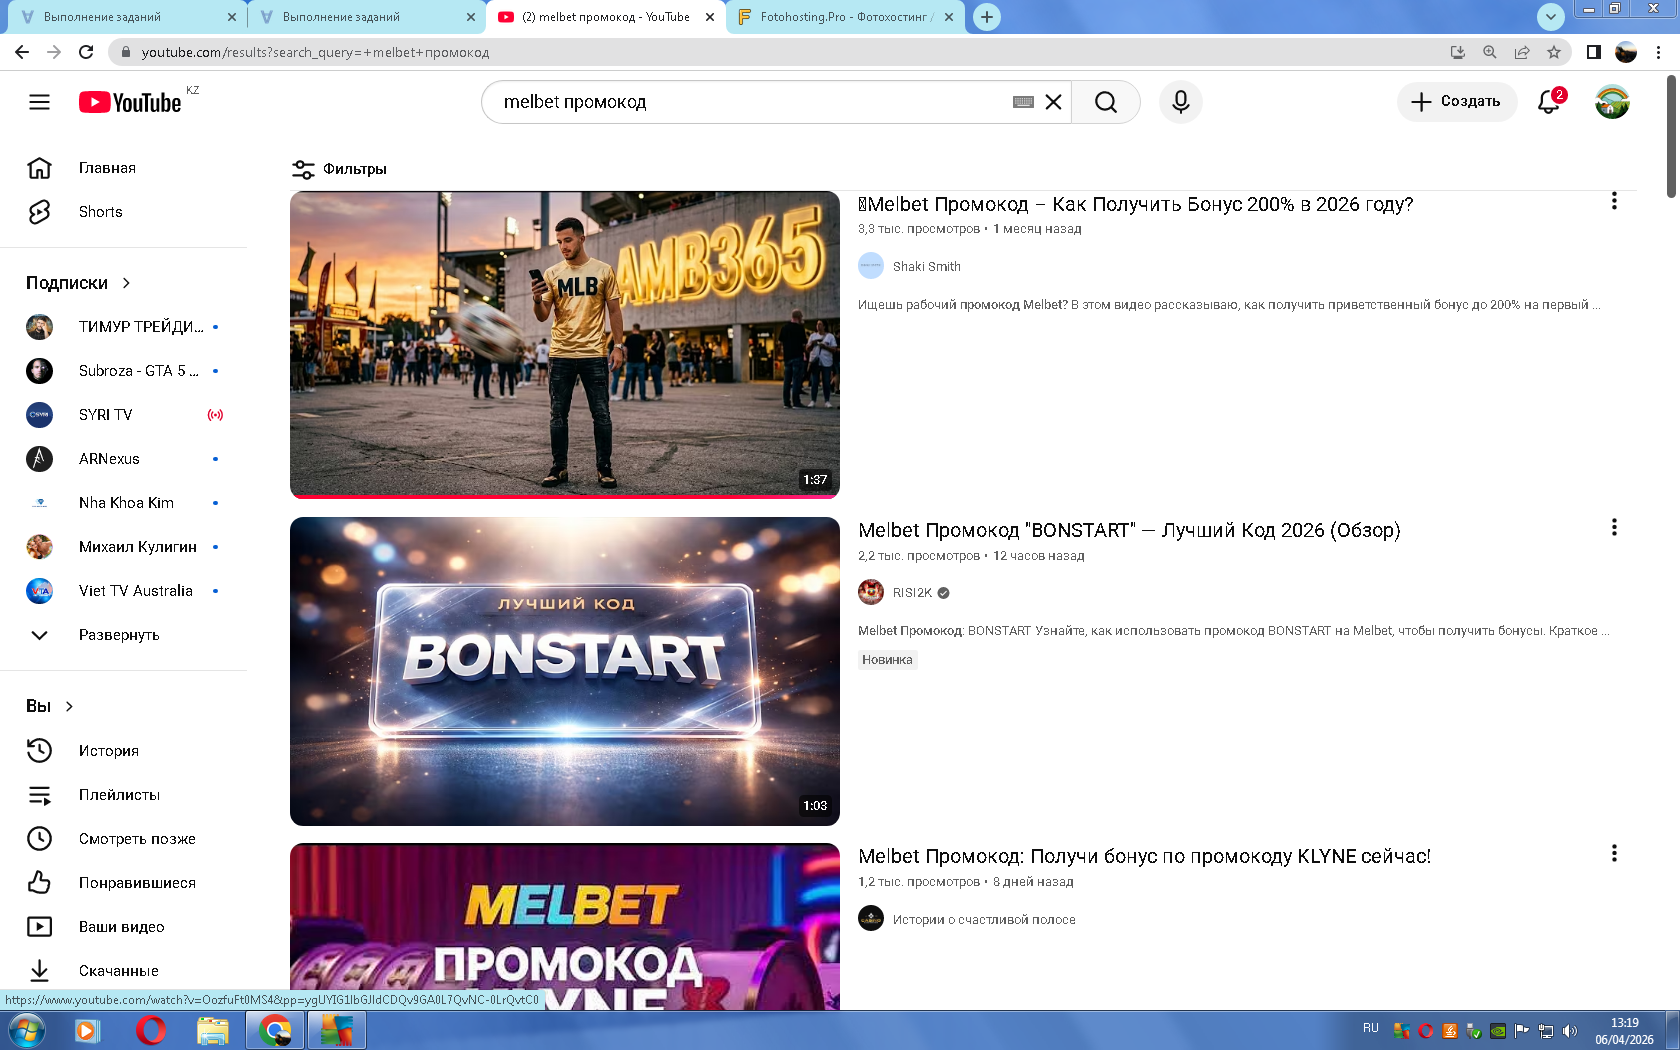1680x1050 pixels.
Task: Play the BONSTART video thumbnail
Action: [x=565, y=671]
